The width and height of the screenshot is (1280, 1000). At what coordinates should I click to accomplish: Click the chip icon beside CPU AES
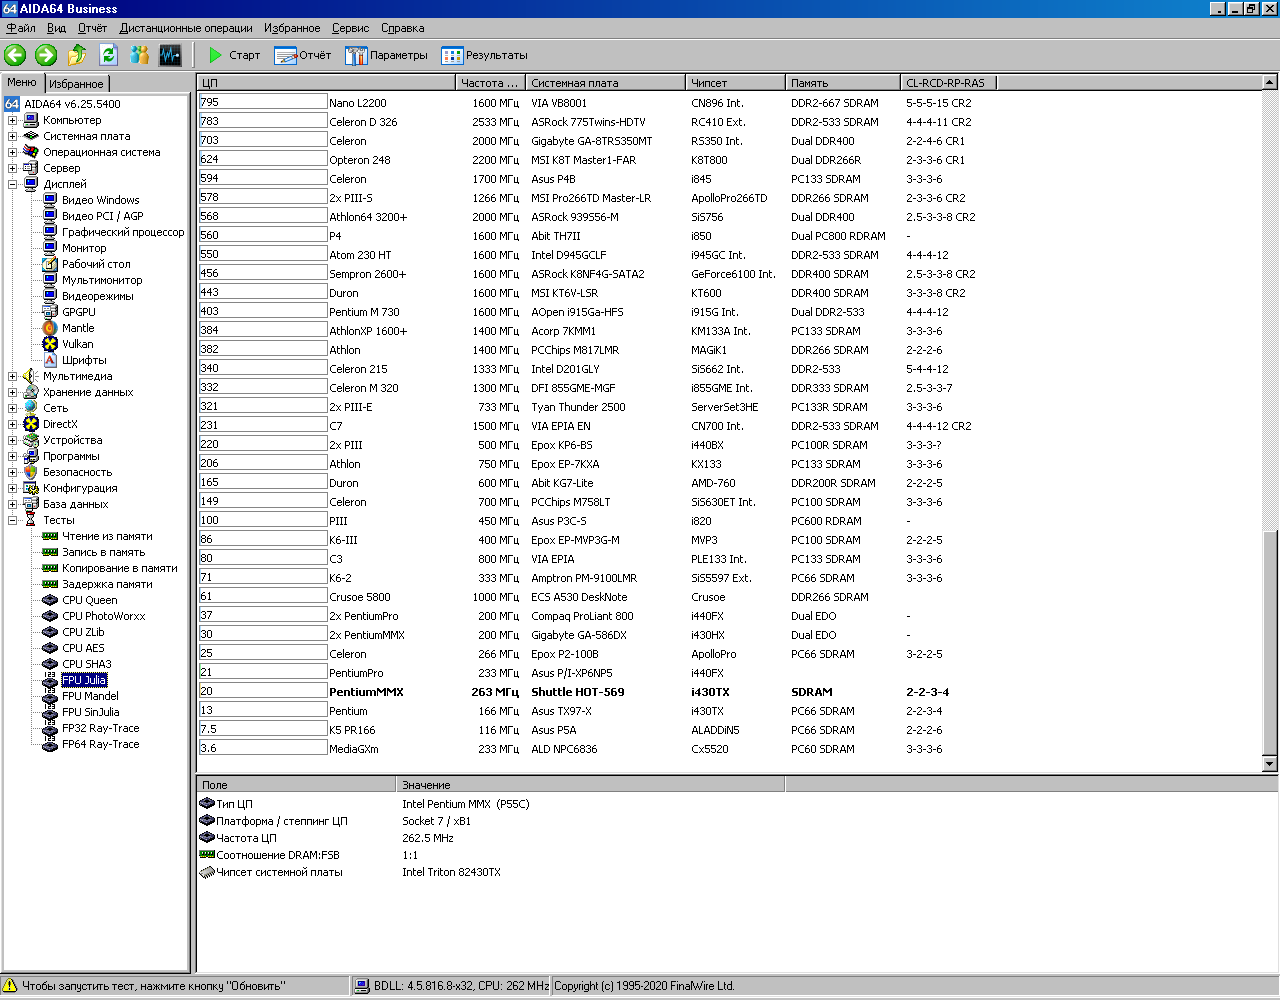[50, 648]
